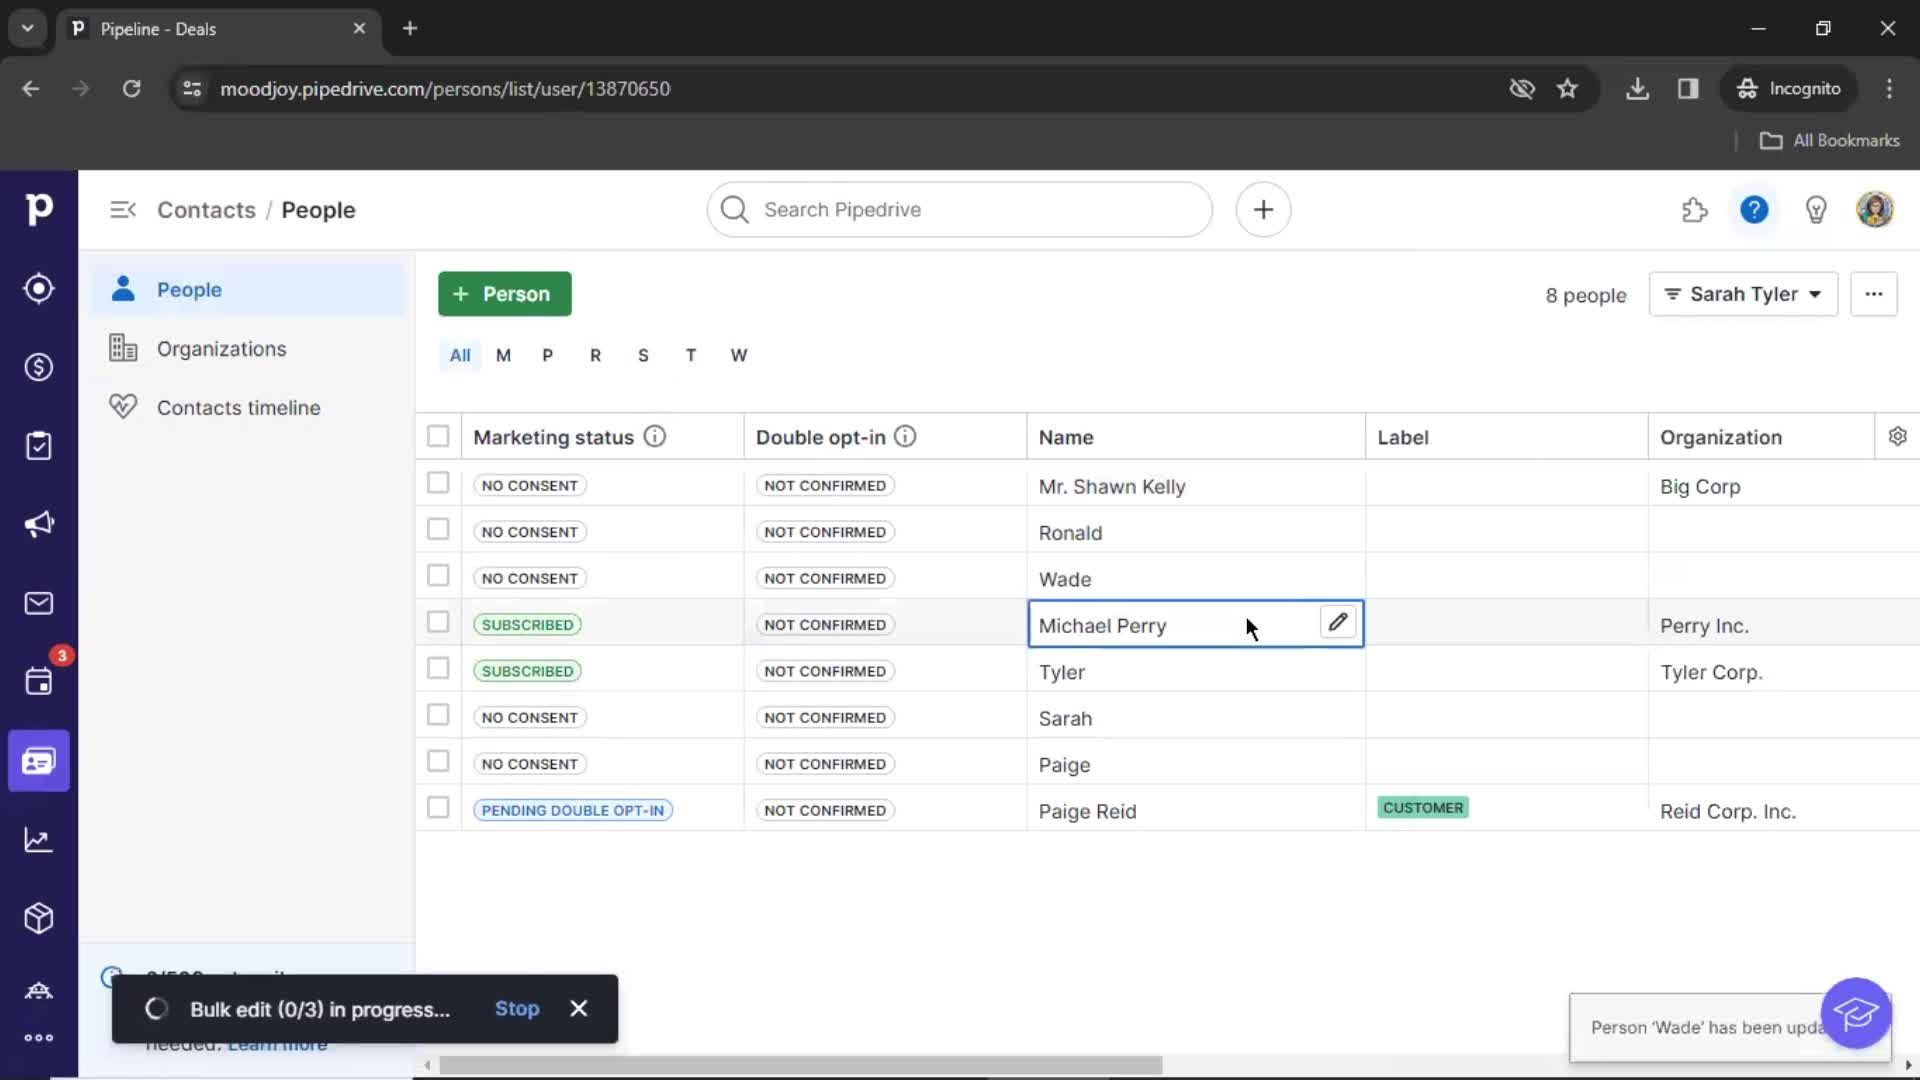Open Products cube icon in sidebar
The image size is (1920, 1080).
coord(38,918)
